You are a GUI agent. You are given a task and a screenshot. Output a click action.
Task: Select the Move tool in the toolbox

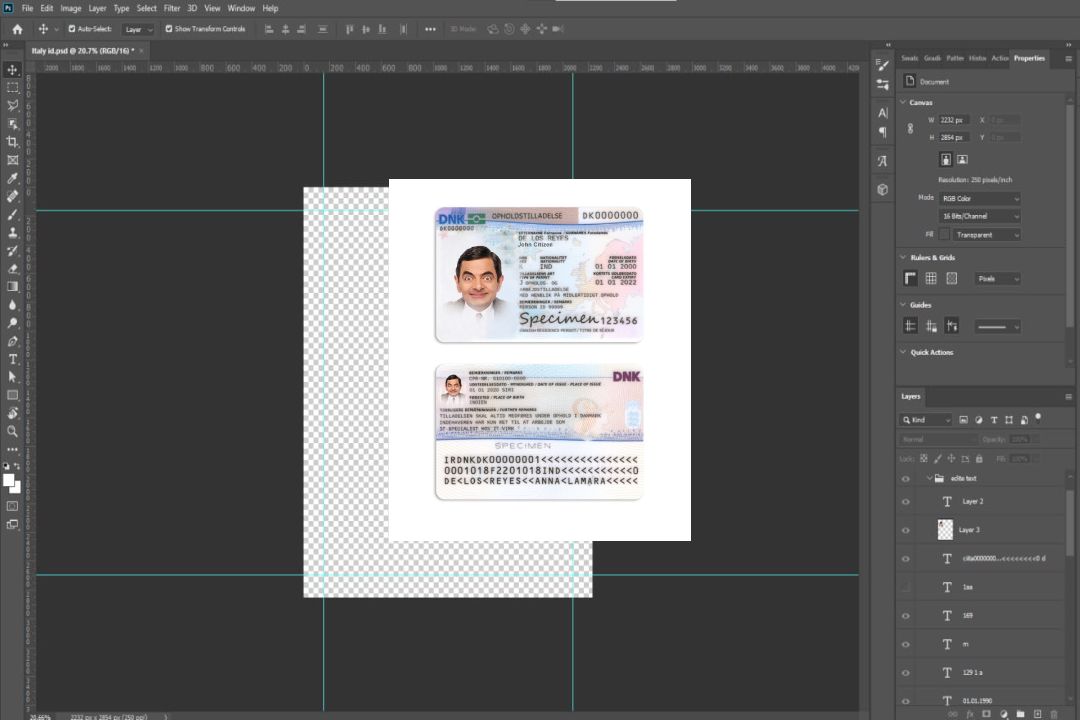(12, 70)
